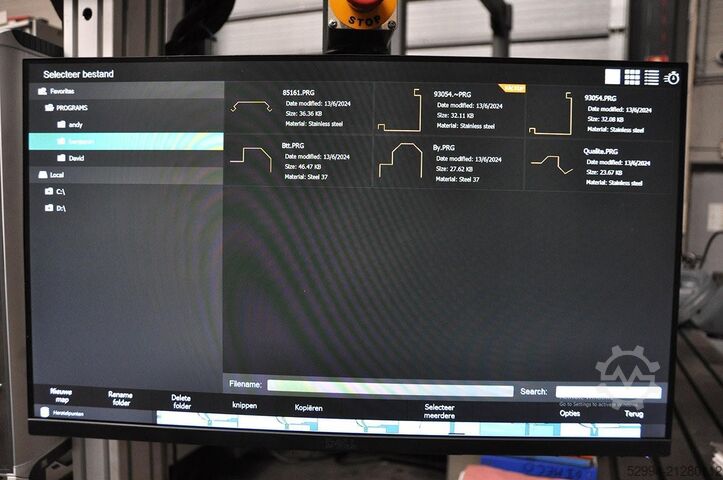The image size is (723, 480).
Task: Switch to grid thumbnail view icon
Action: coord(632,77)
